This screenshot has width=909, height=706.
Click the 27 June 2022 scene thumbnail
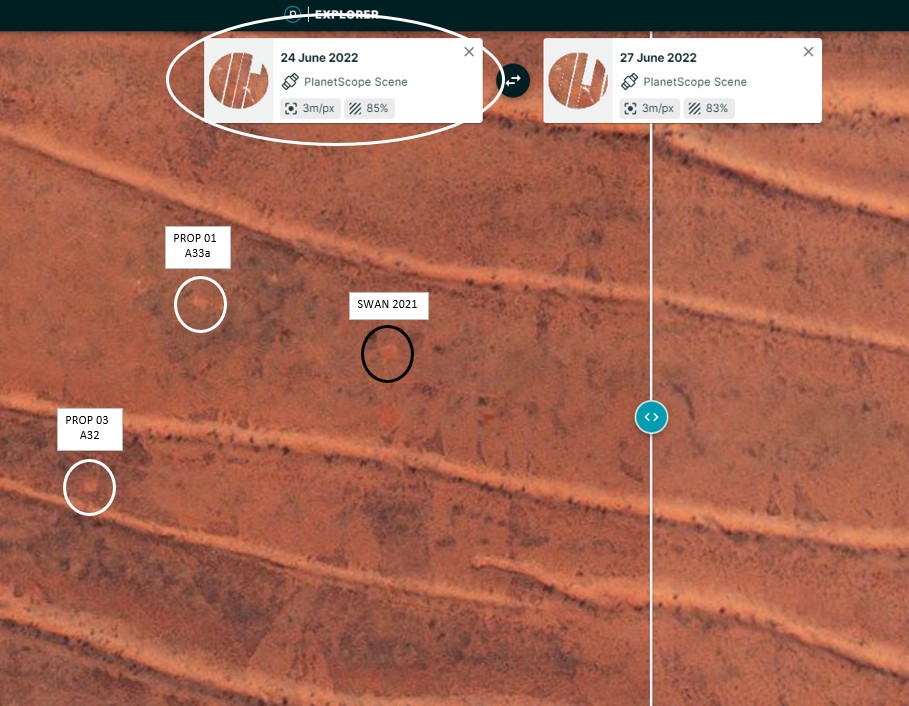(578, 81)
